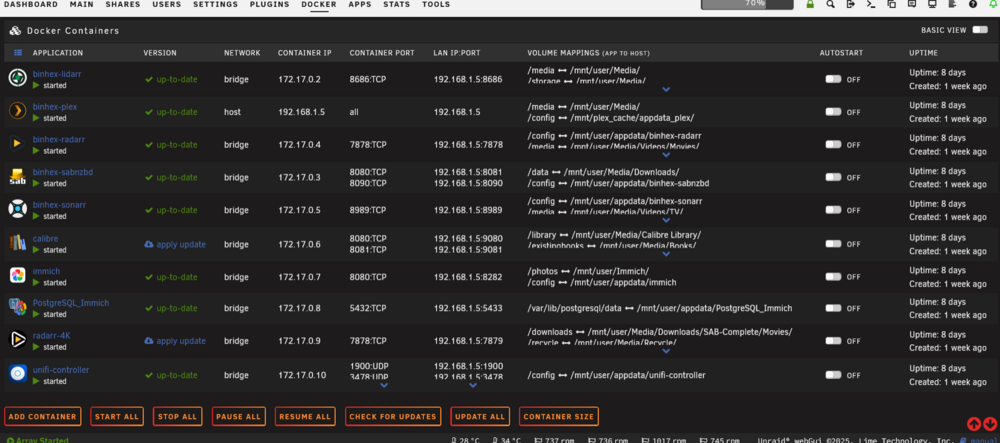This screenshot has width=1000, height=443.
Task: Expand volume mappings for binhex-radarr
Action: tap(666, 155)
